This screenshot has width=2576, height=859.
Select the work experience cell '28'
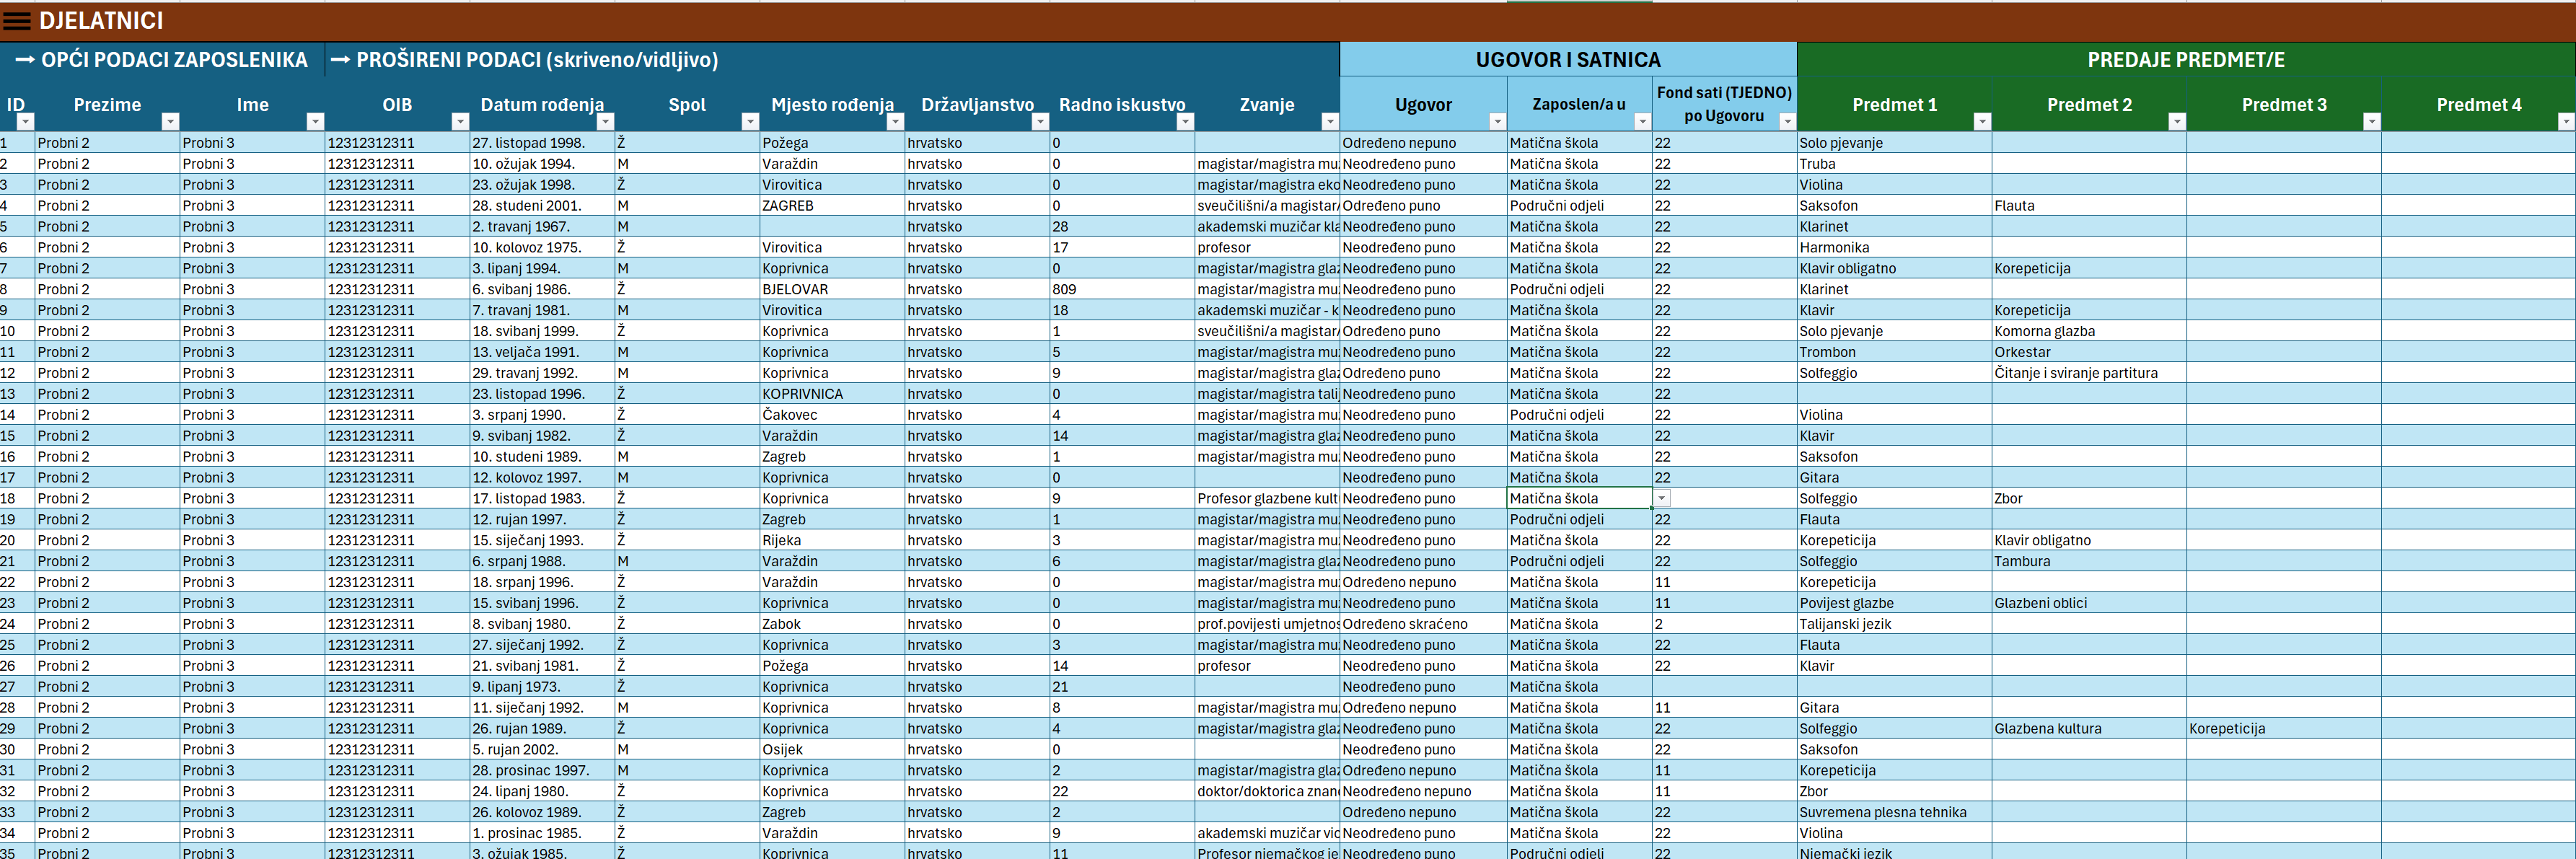(1122, 227)
